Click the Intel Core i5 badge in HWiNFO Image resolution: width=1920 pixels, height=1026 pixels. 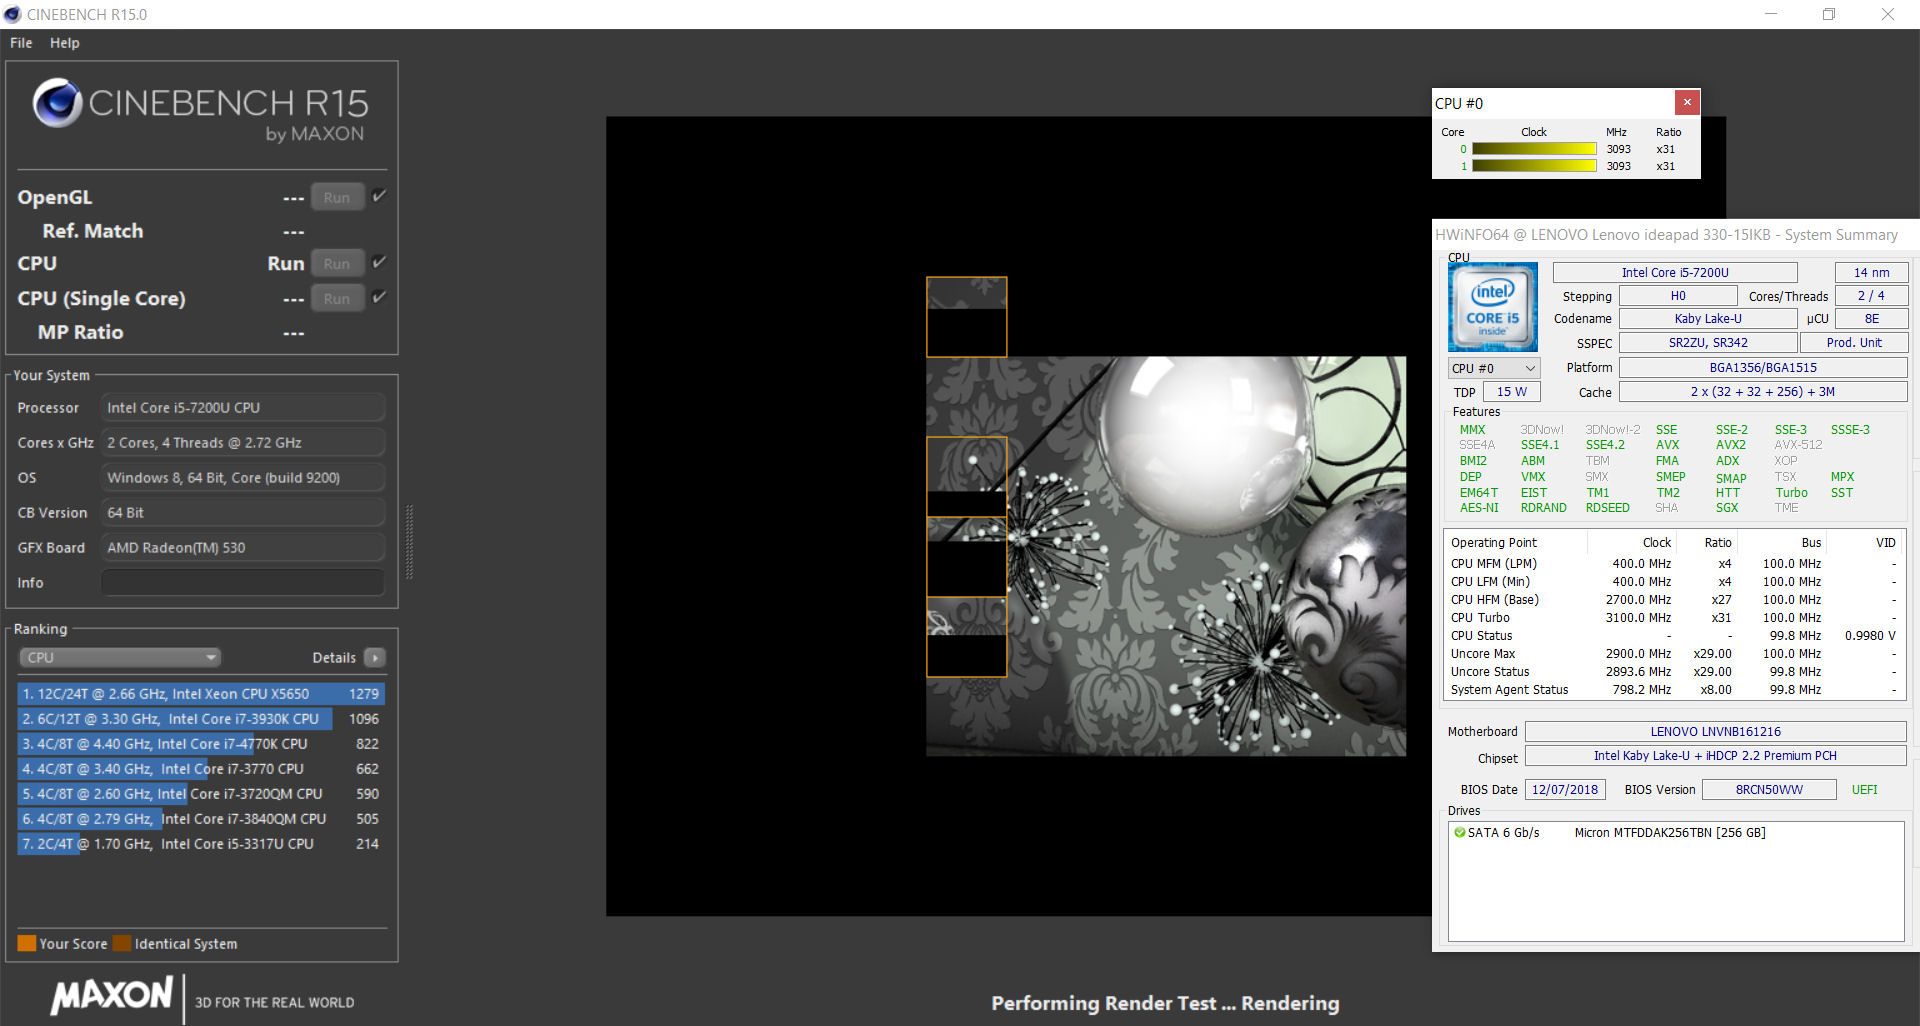click(1492, 307)
